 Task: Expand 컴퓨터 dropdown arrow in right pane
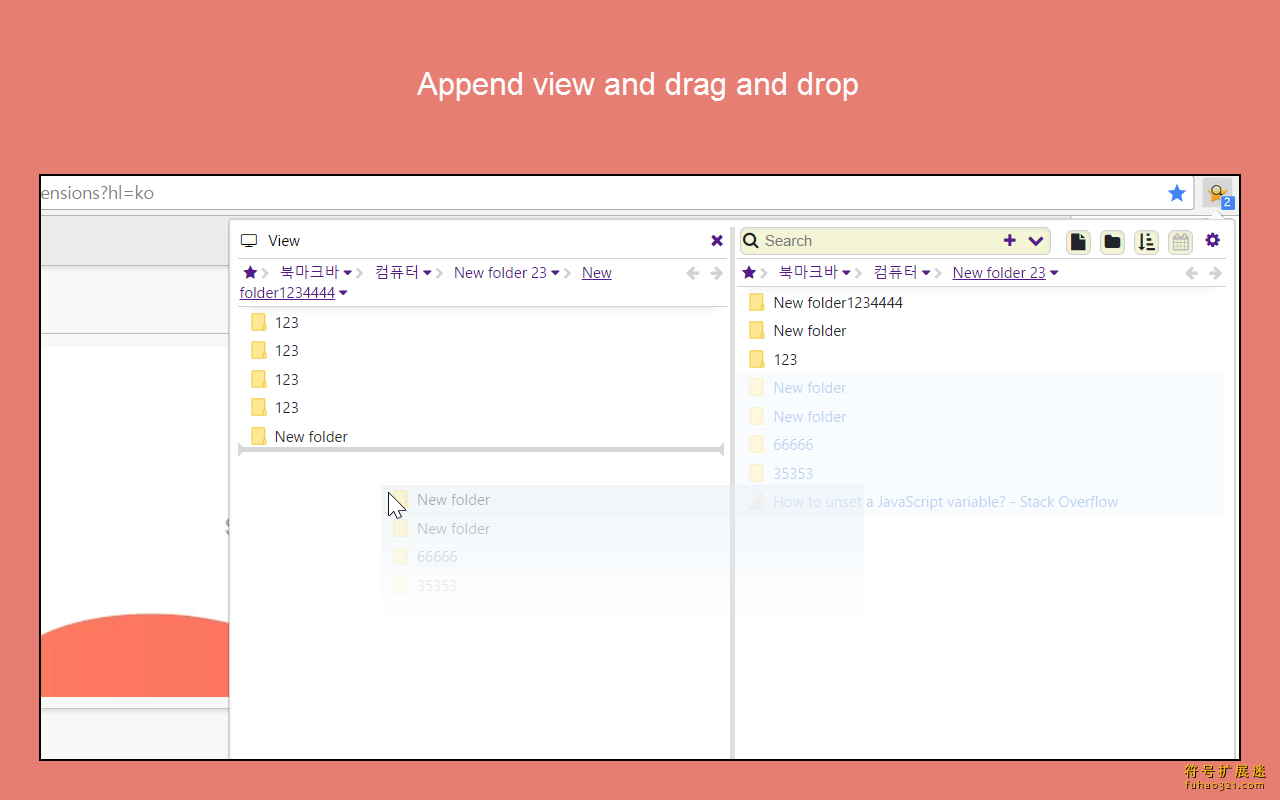point(926,273)
